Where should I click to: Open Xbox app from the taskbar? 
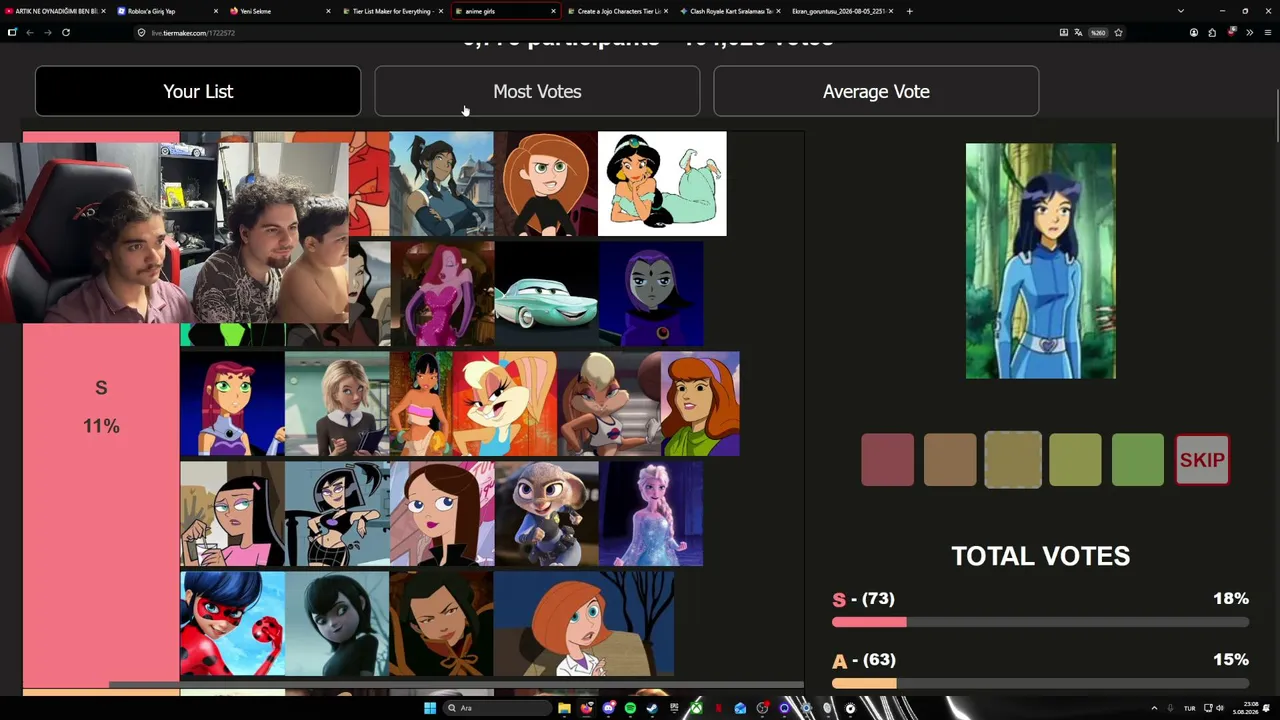click(696, 708)
